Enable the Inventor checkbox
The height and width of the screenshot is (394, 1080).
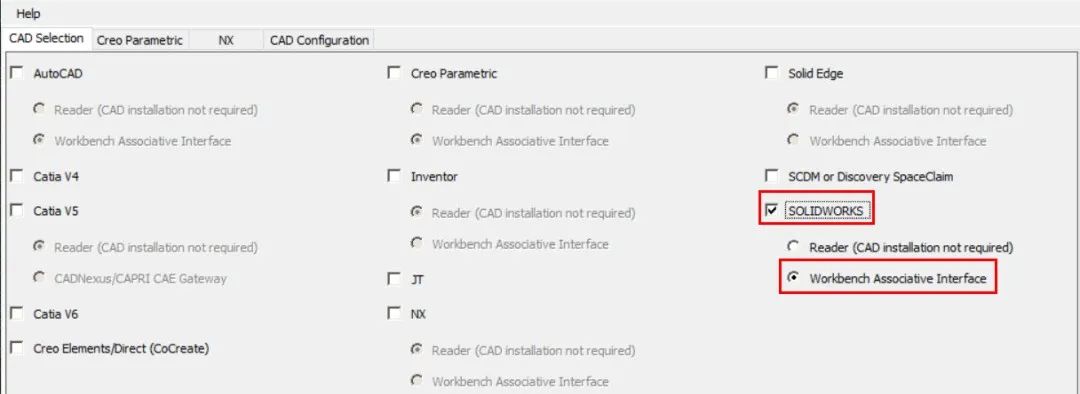pos(394,176)
